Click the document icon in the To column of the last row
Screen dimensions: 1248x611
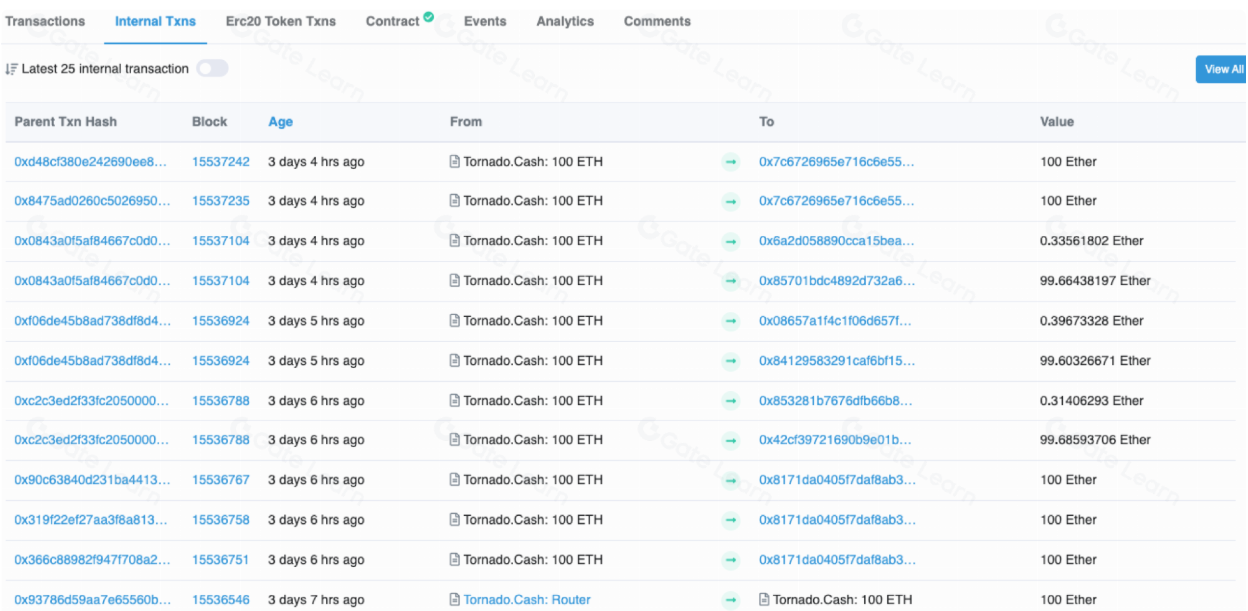click(x=765, y=600)
